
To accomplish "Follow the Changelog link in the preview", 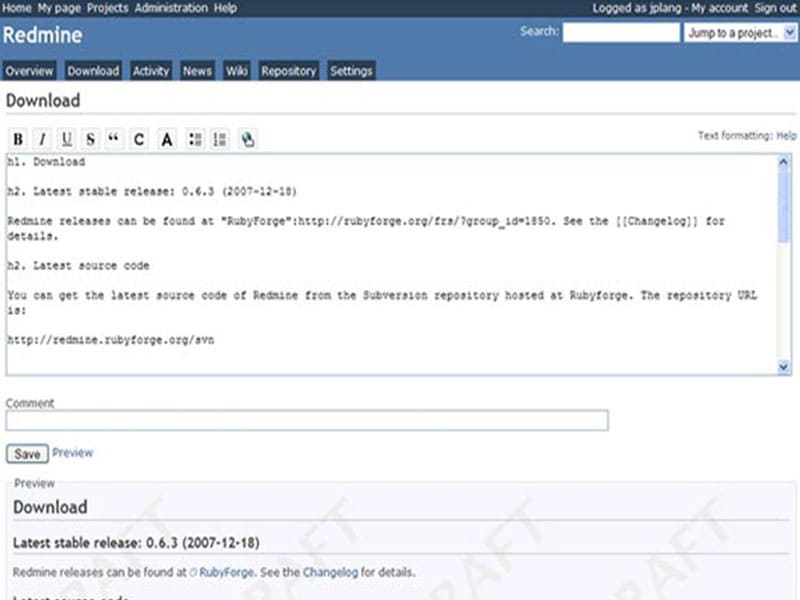I will tap(332, 572).
